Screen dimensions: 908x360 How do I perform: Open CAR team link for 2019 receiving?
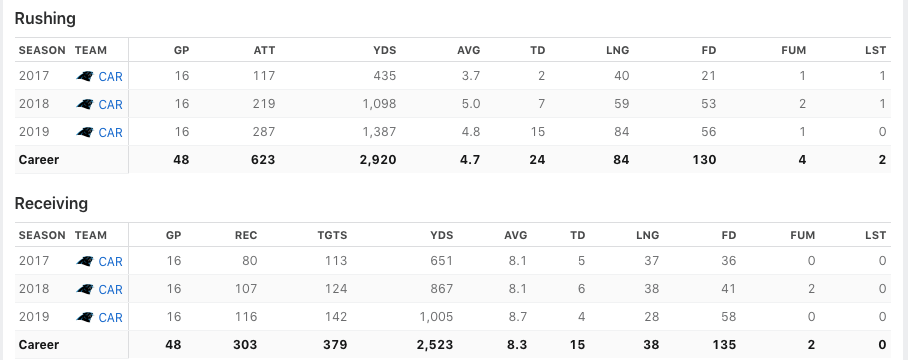111,317
